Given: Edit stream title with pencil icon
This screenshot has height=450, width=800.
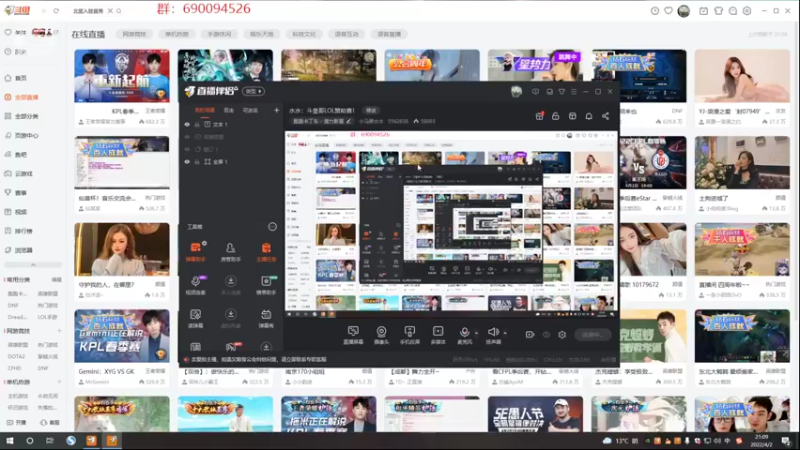Looking at the screenshot, I should tap(348, 121).
